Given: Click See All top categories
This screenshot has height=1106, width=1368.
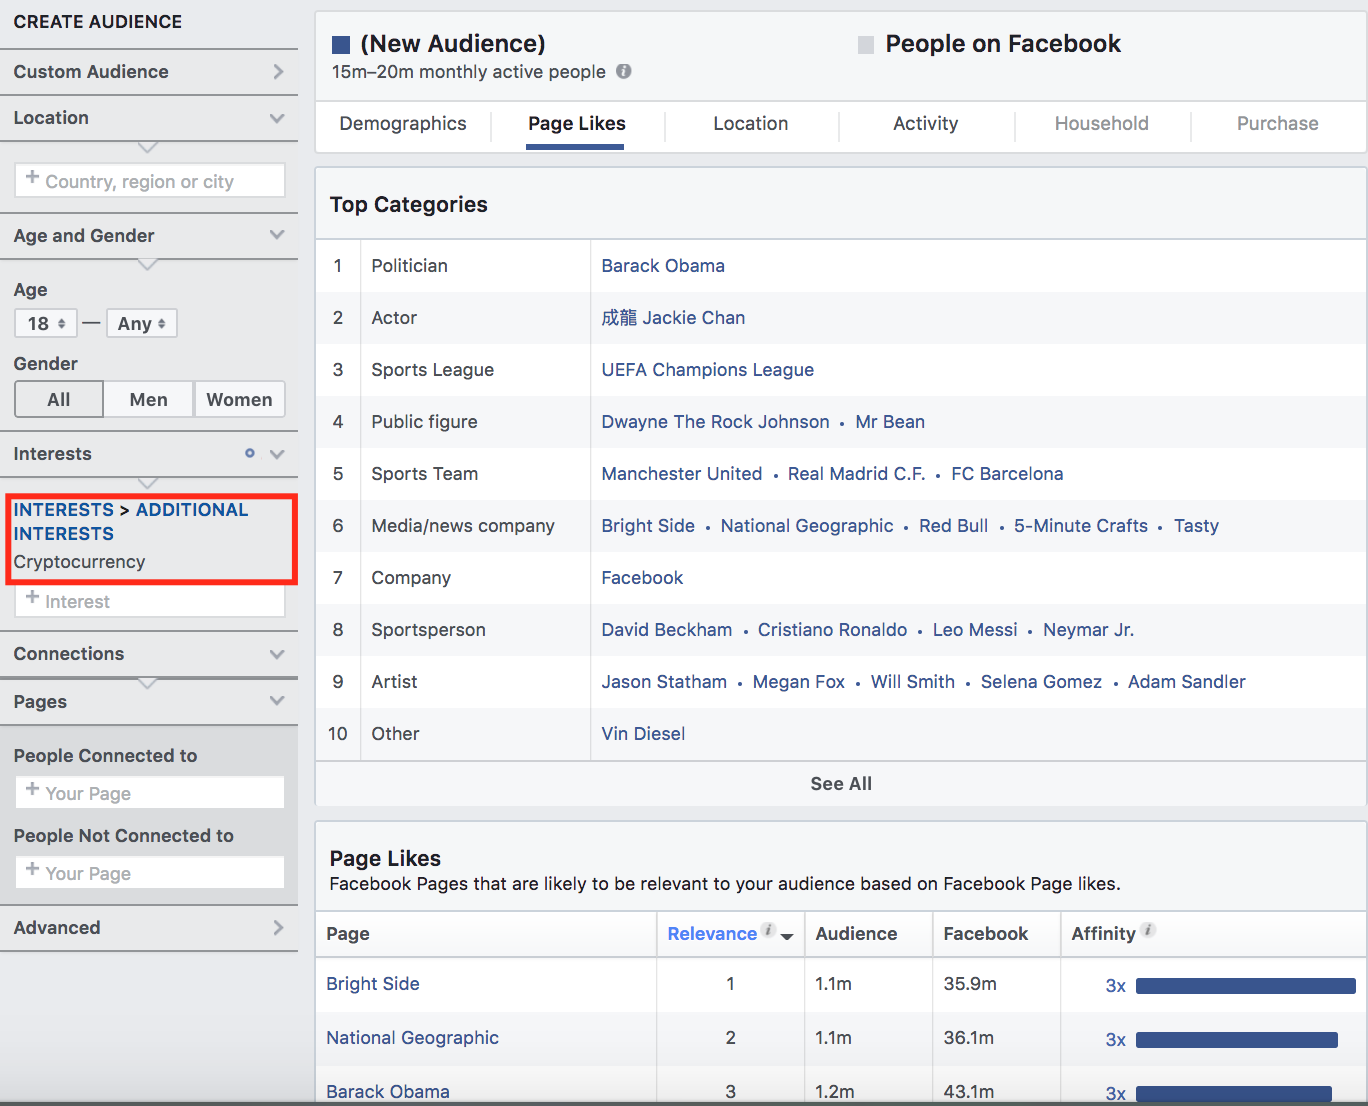Looking at the screenshot, I should (x=841, y=784).
